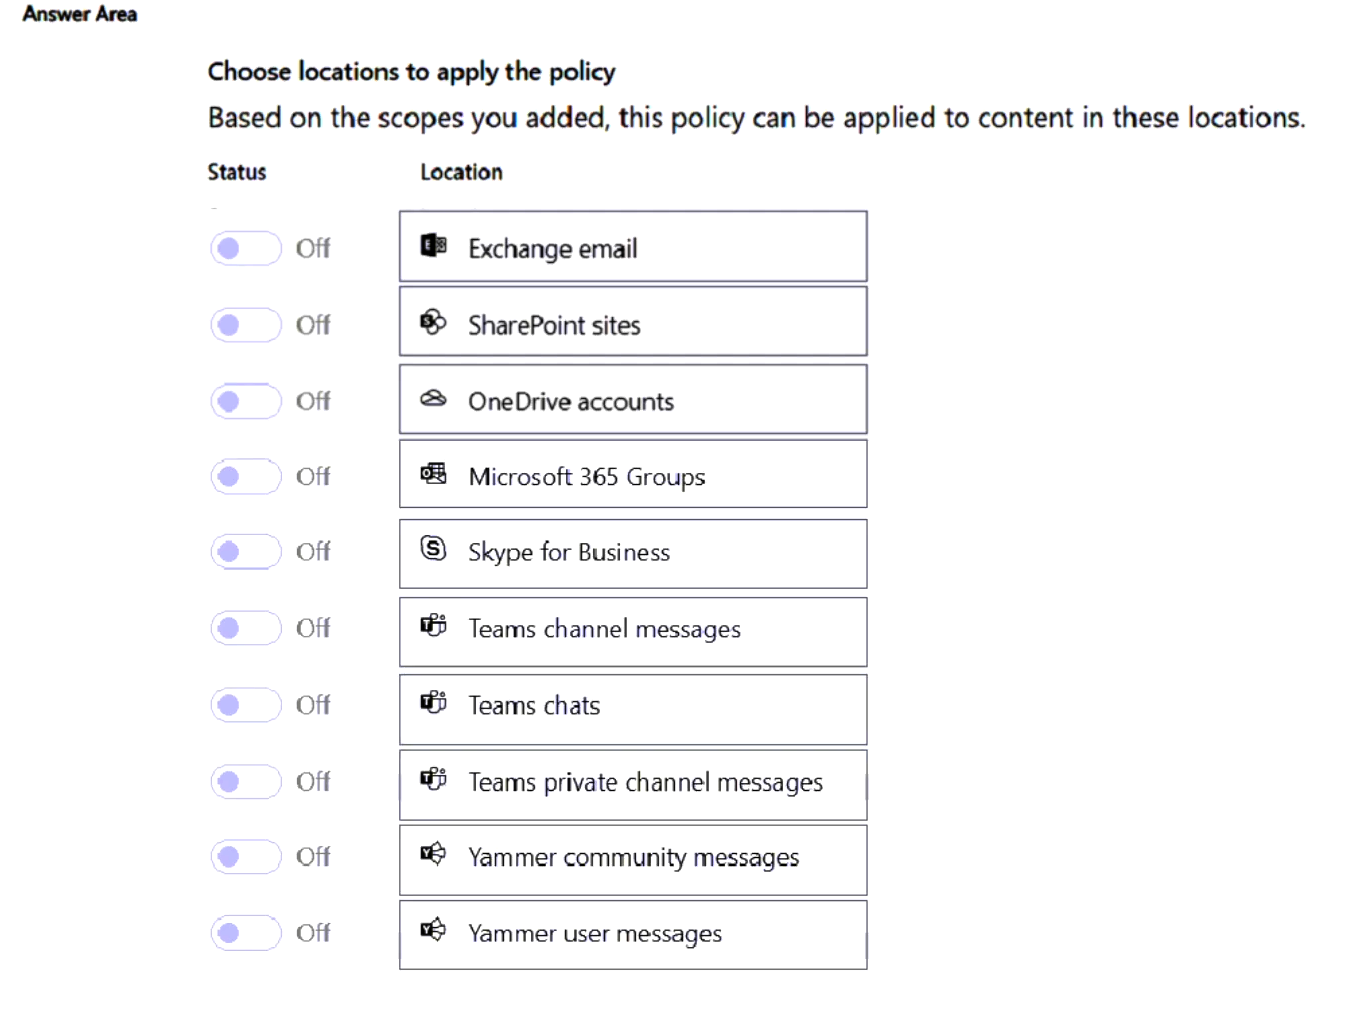
Task: Toggle Yammer user messages status on
Action: [246, 933]
